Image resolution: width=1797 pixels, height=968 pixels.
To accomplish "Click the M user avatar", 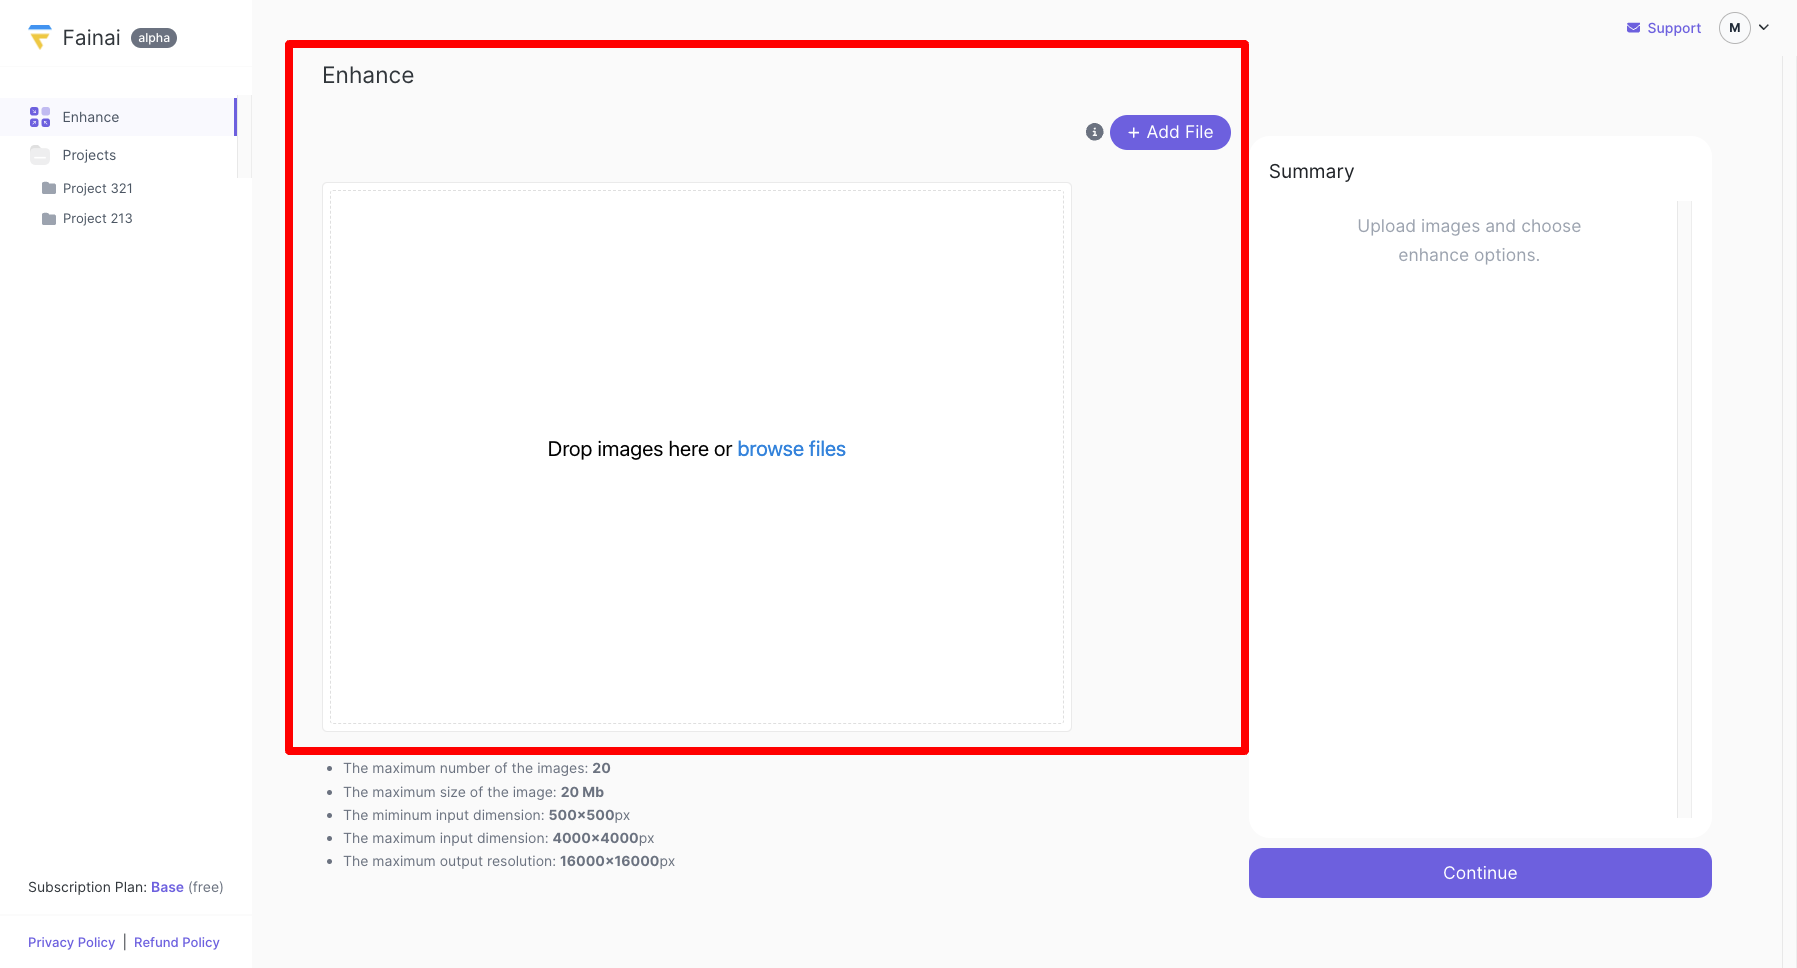I will coord(1735,28).
